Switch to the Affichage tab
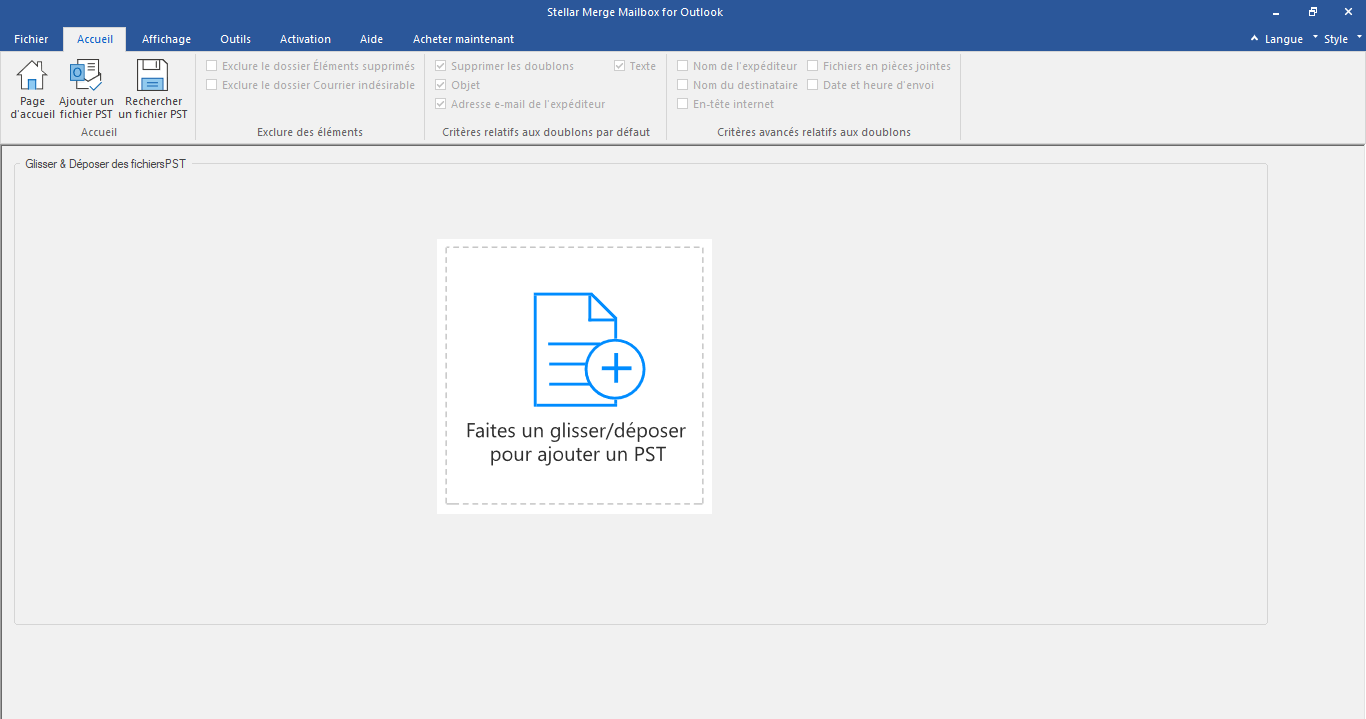This screenshot has width=1366, height=719. coord(166,39)
